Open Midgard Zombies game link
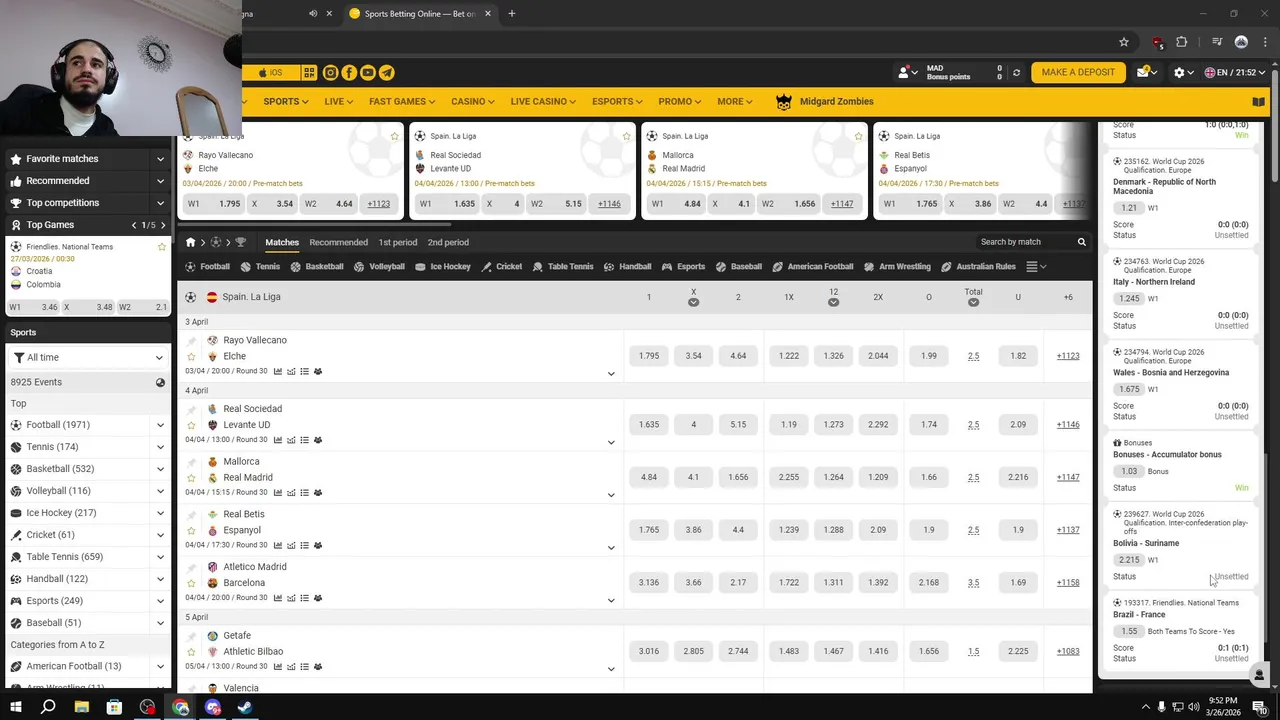 (x=824, y=102)
